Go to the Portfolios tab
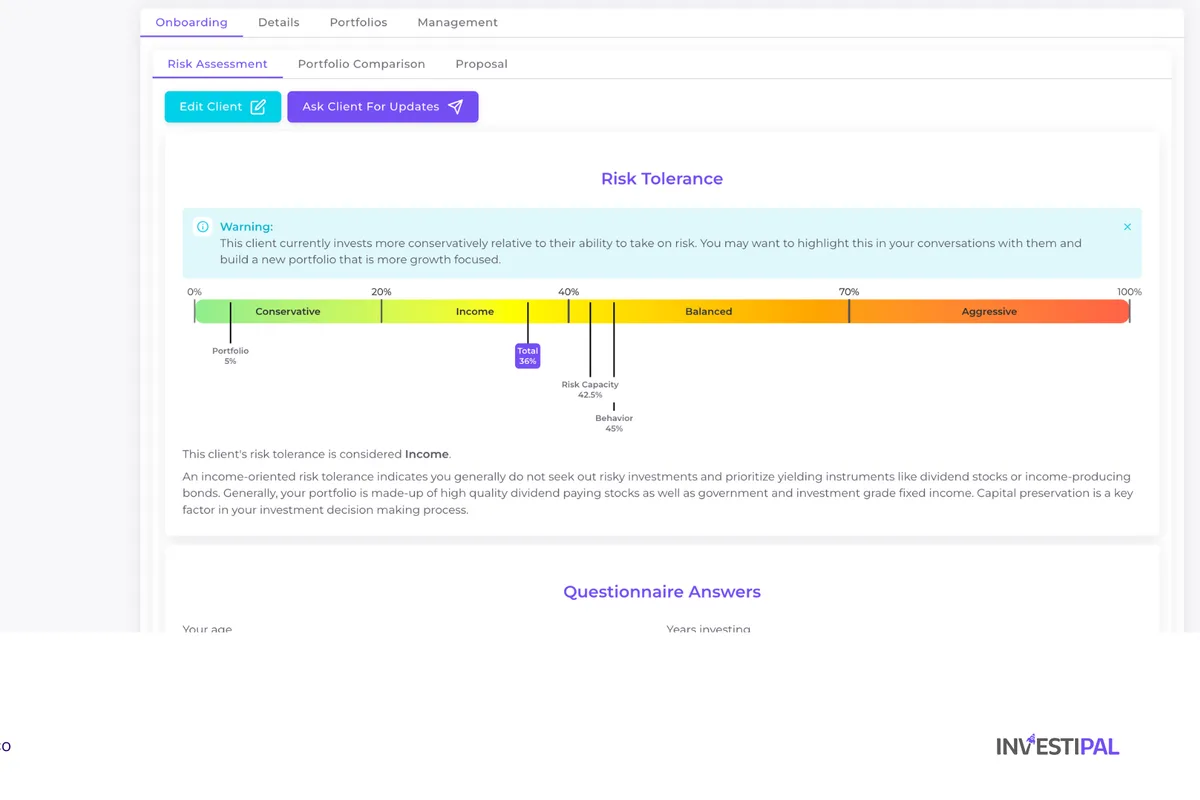The image size is (1200, 800). coord(358,22)
